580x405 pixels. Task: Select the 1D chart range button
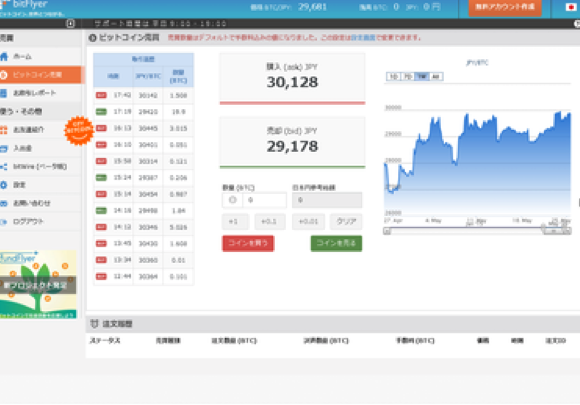393,77
